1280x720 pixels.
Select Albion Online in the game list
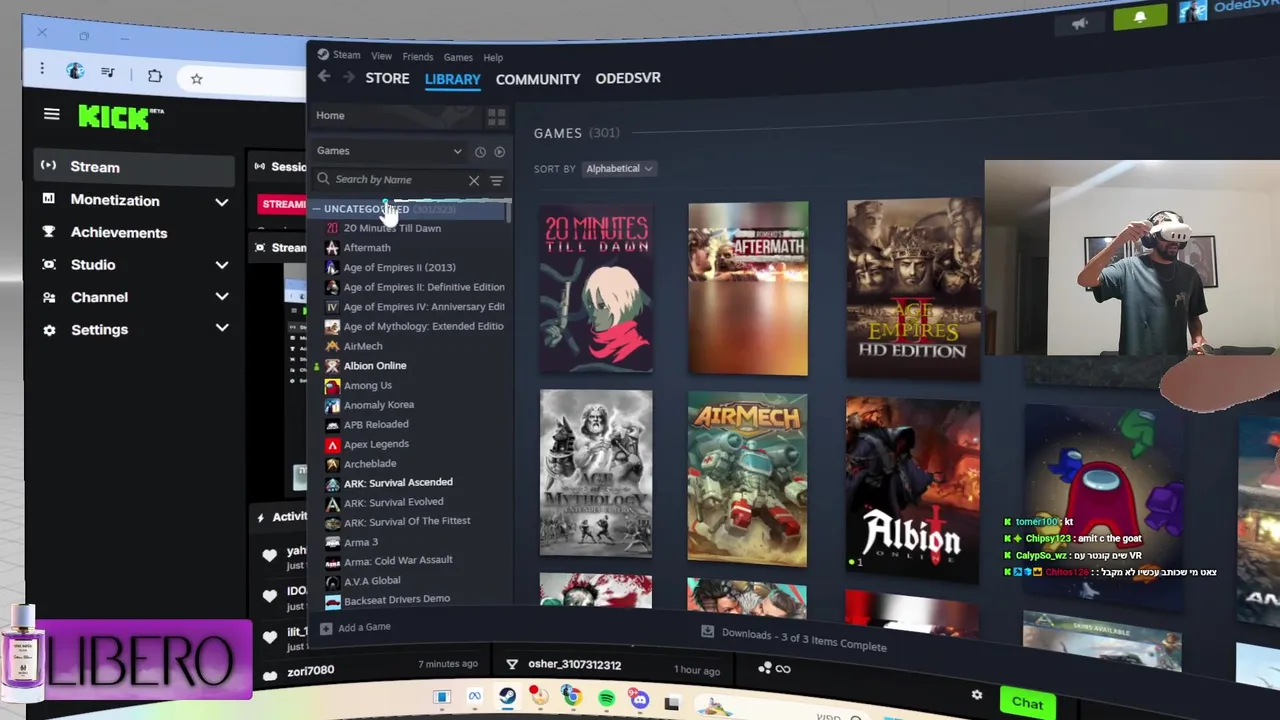(375, 366)
